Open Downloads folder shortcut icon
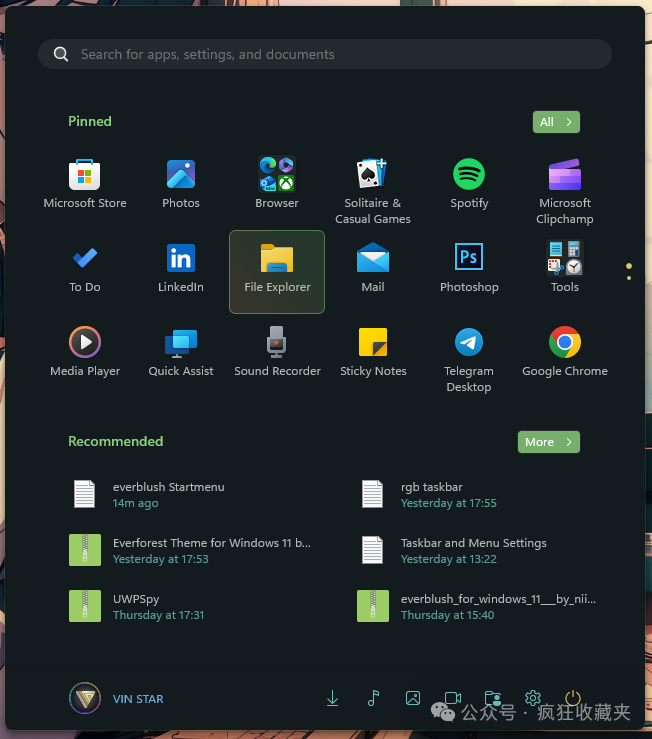Screen dimensions: 652x739 (x=332, y=698)
